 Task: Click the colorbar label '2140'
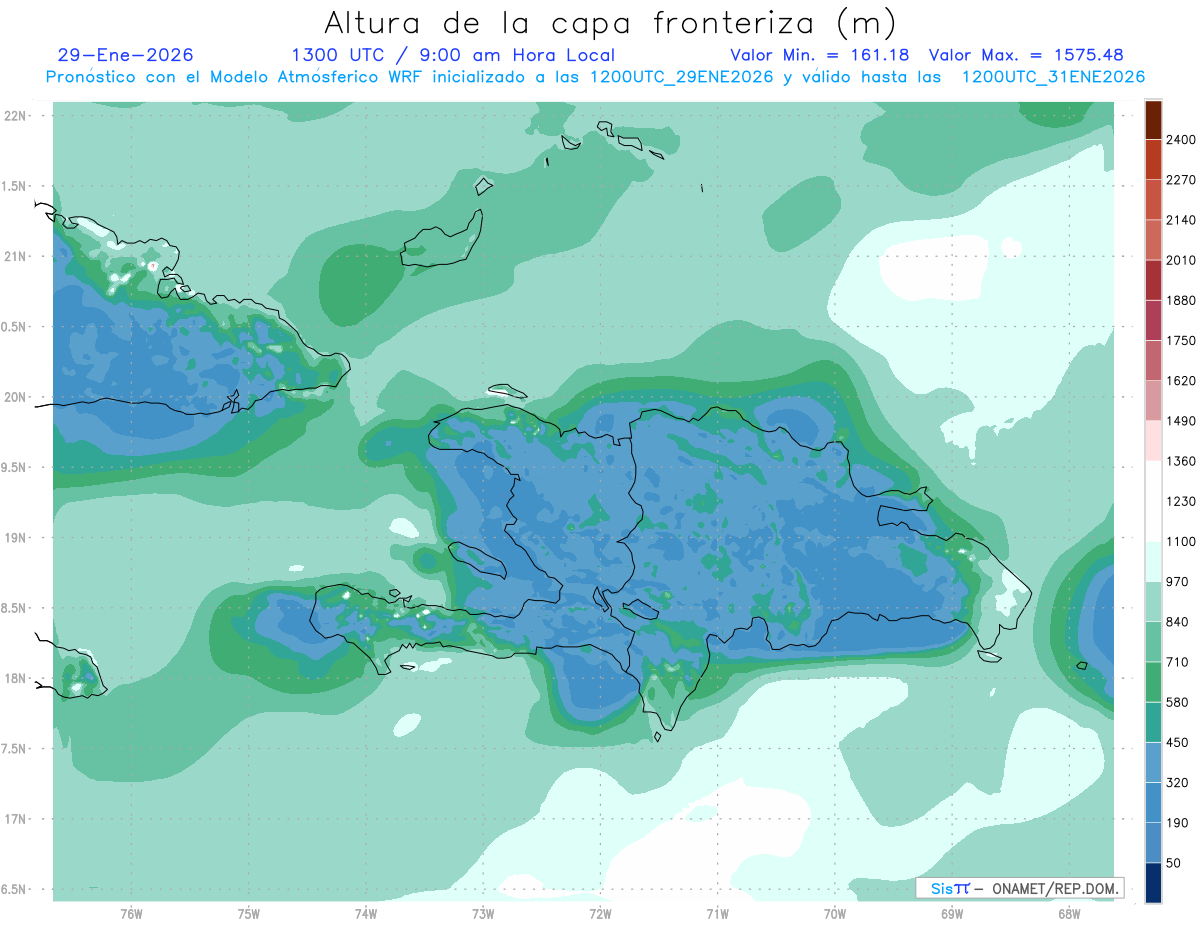(x=1181, y=220)
